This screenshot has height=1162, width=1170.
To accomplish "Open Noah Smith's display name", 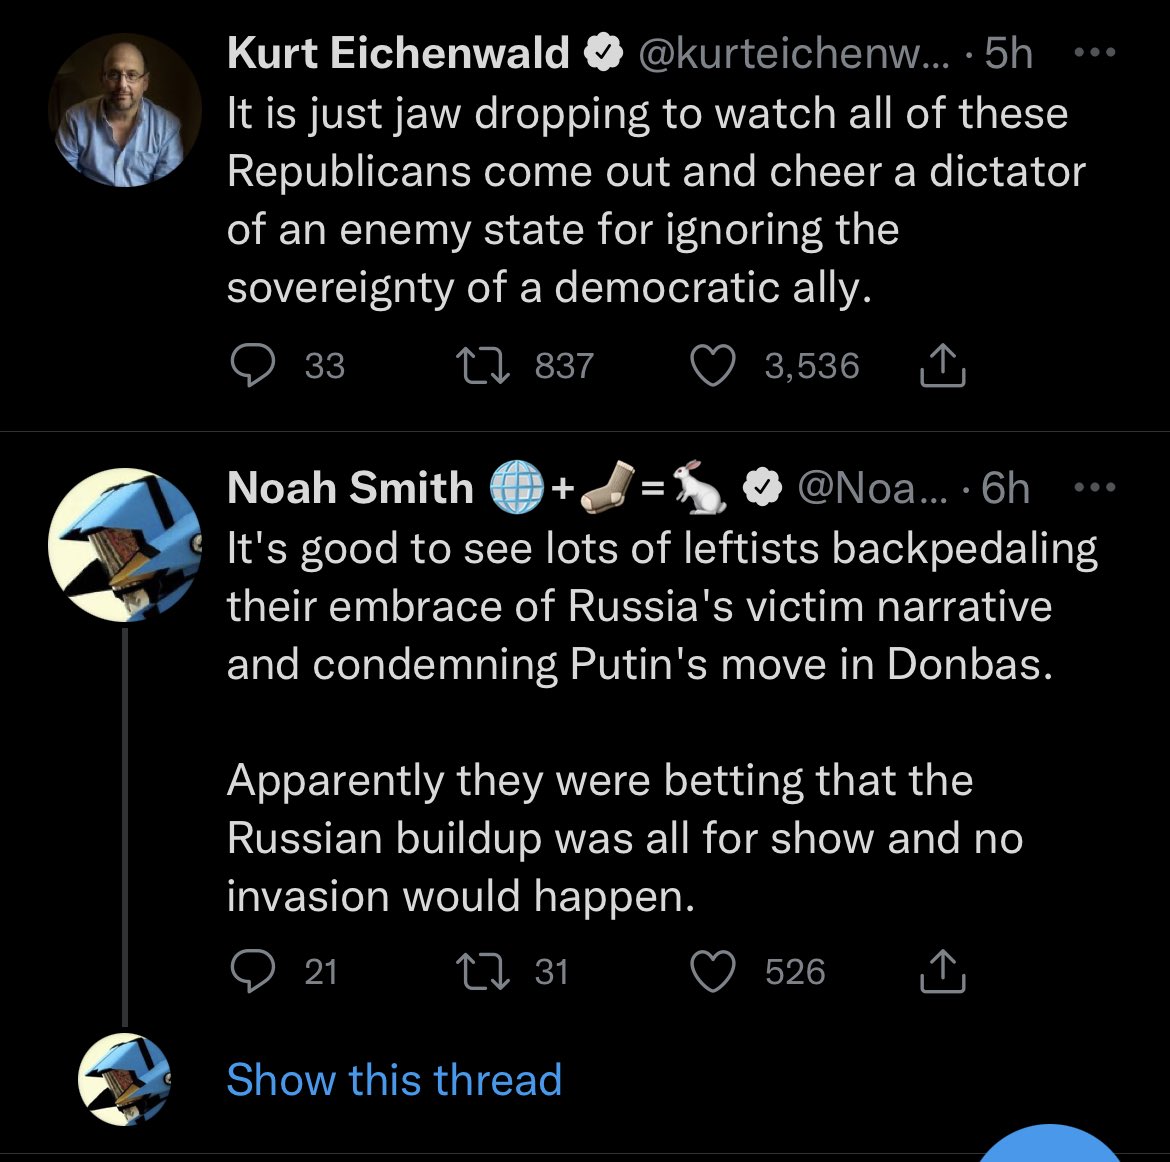I will [x=350, y=487].
